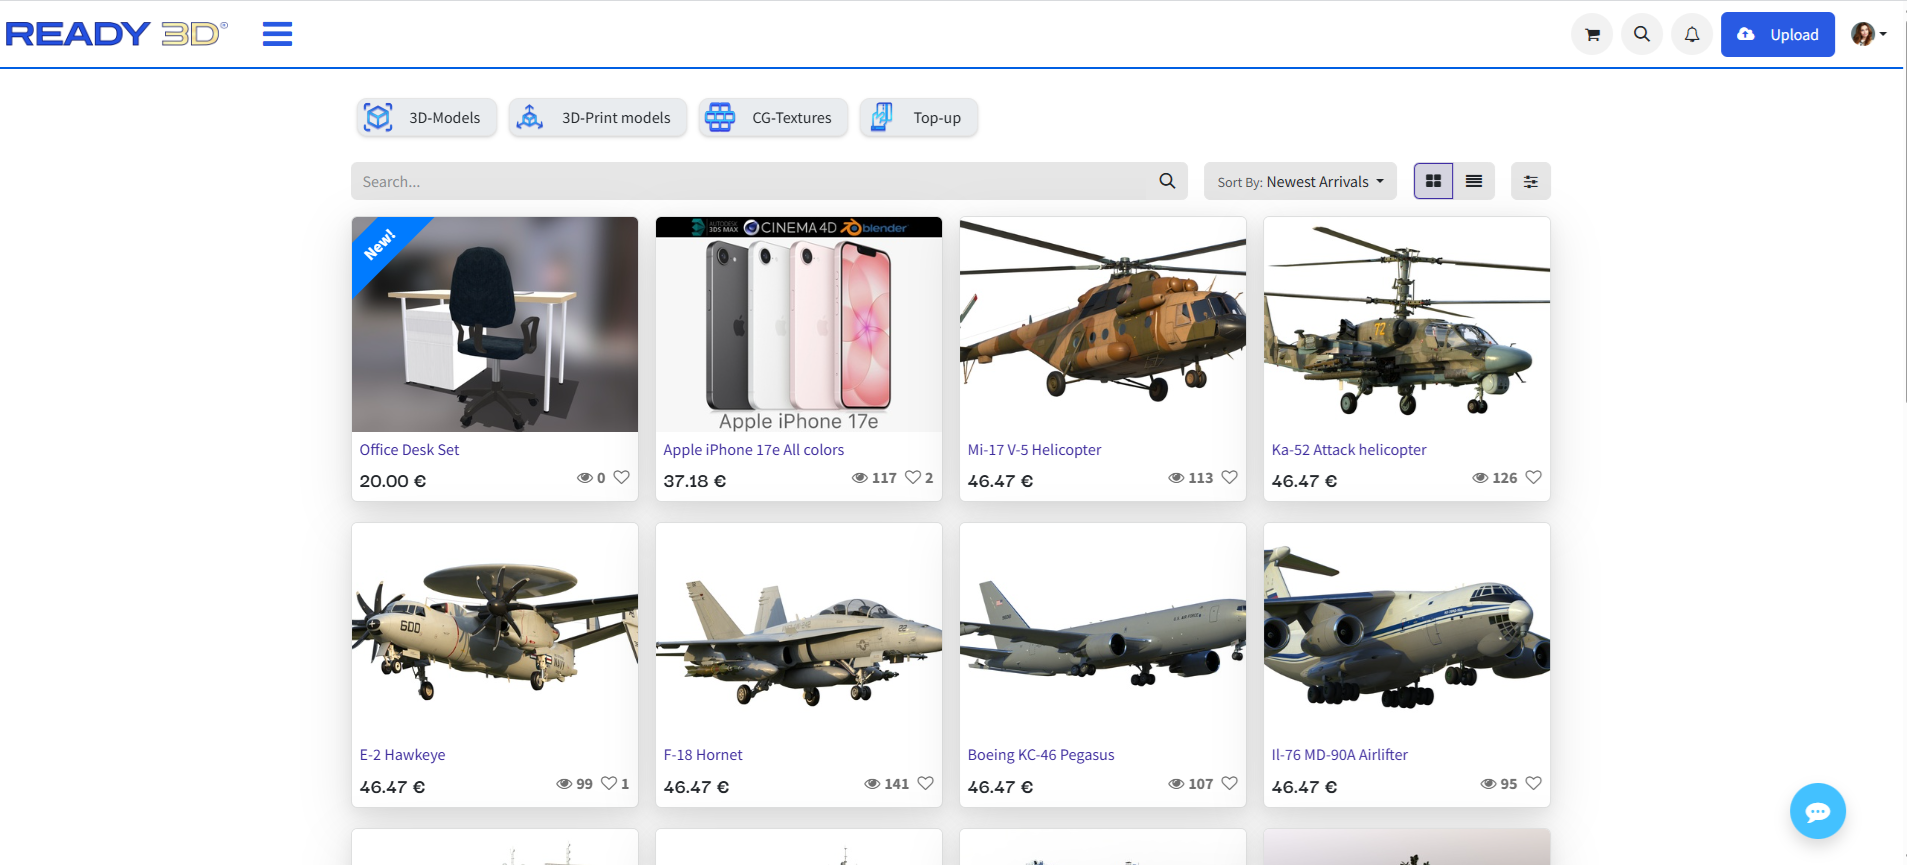Open the Il-76 MD-90A Airlifter link
The image size is (1907, 865).
click(1339, 755)
